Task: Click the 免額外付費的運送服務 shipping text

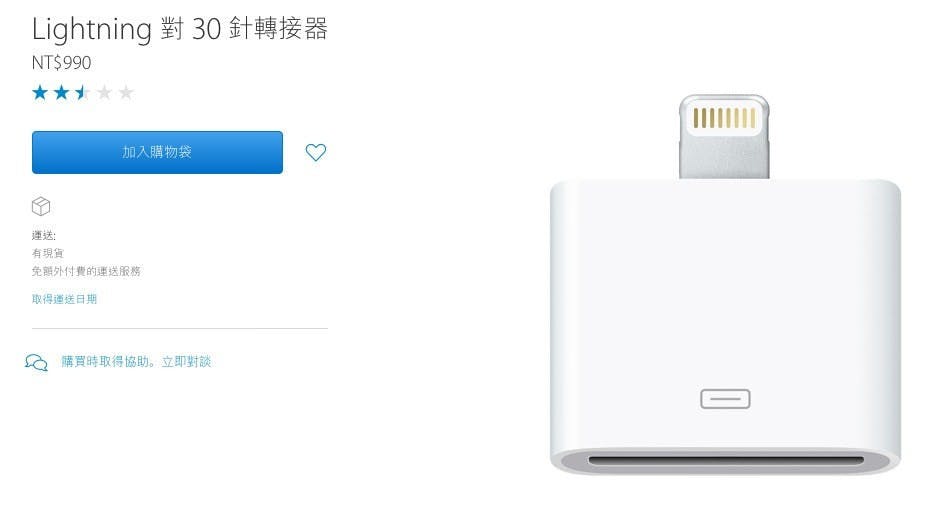Action: [86, 271]
